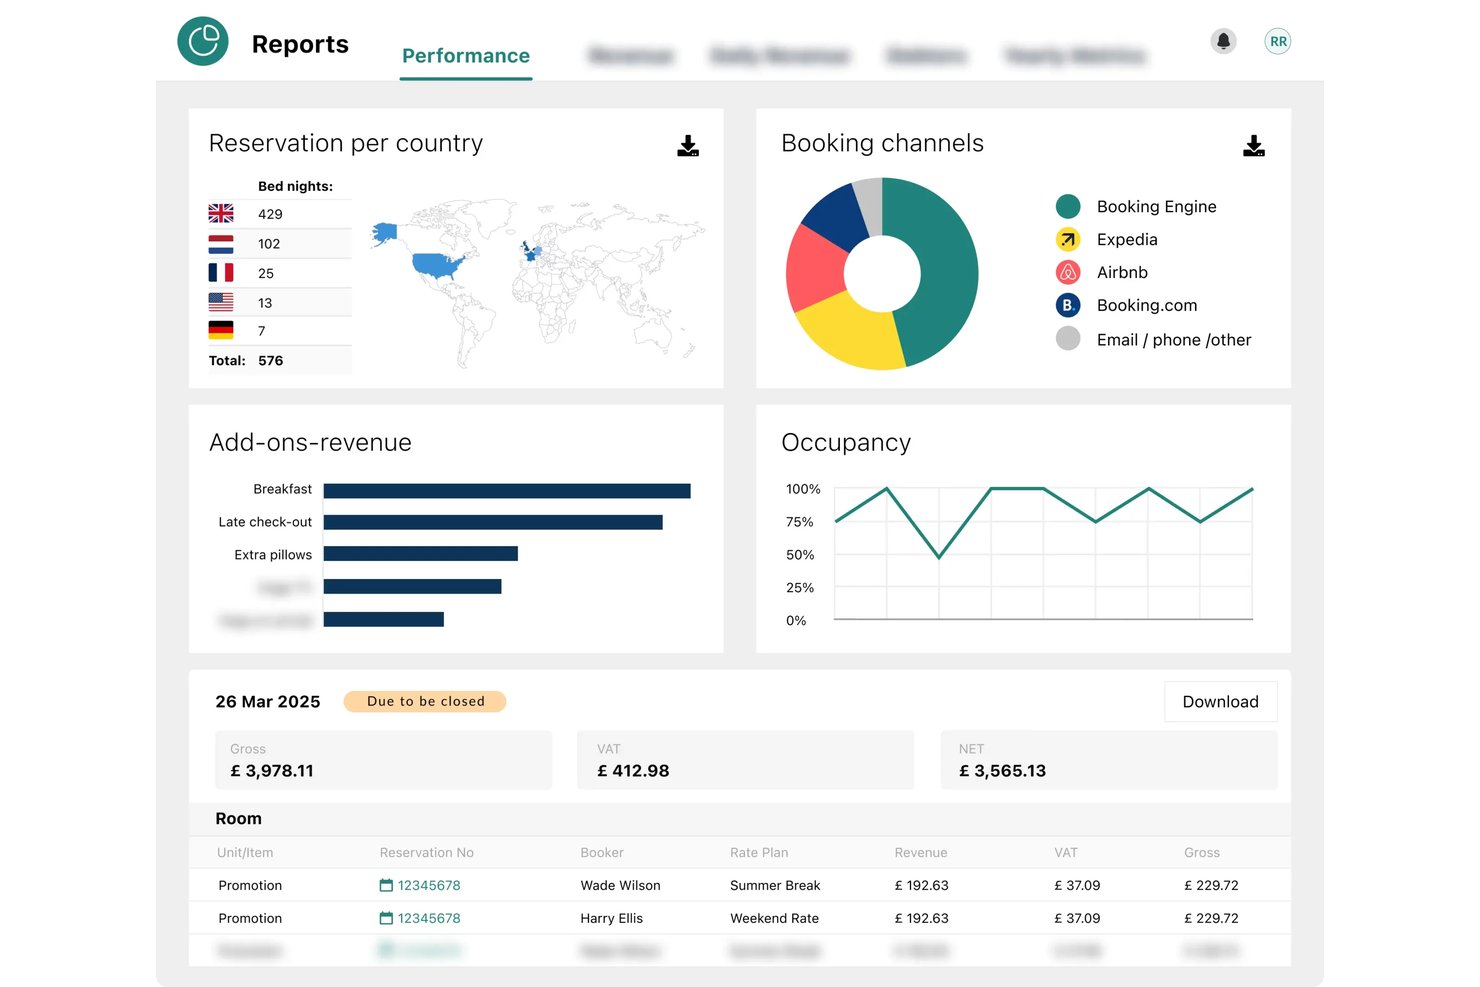The image size is (1480, 987).
Task: Click the highlighted United States on the map
Action: [x=437, y=266]
